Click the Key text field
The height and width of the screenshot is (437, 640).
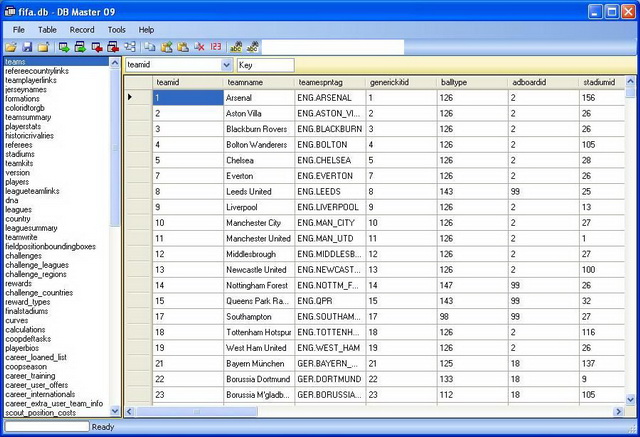(x=265, y=65)
